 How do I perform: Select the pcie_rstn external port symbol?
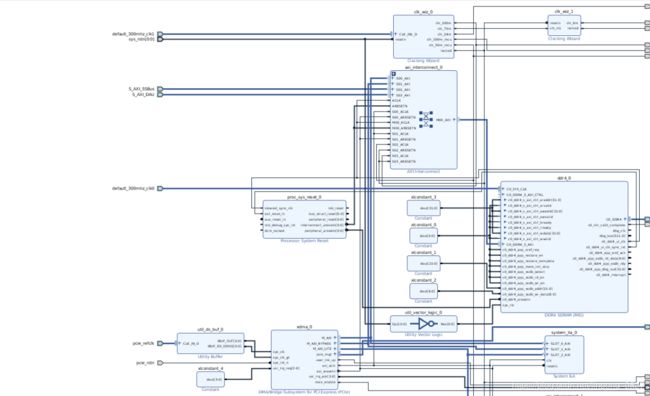[x=160, y=363]
